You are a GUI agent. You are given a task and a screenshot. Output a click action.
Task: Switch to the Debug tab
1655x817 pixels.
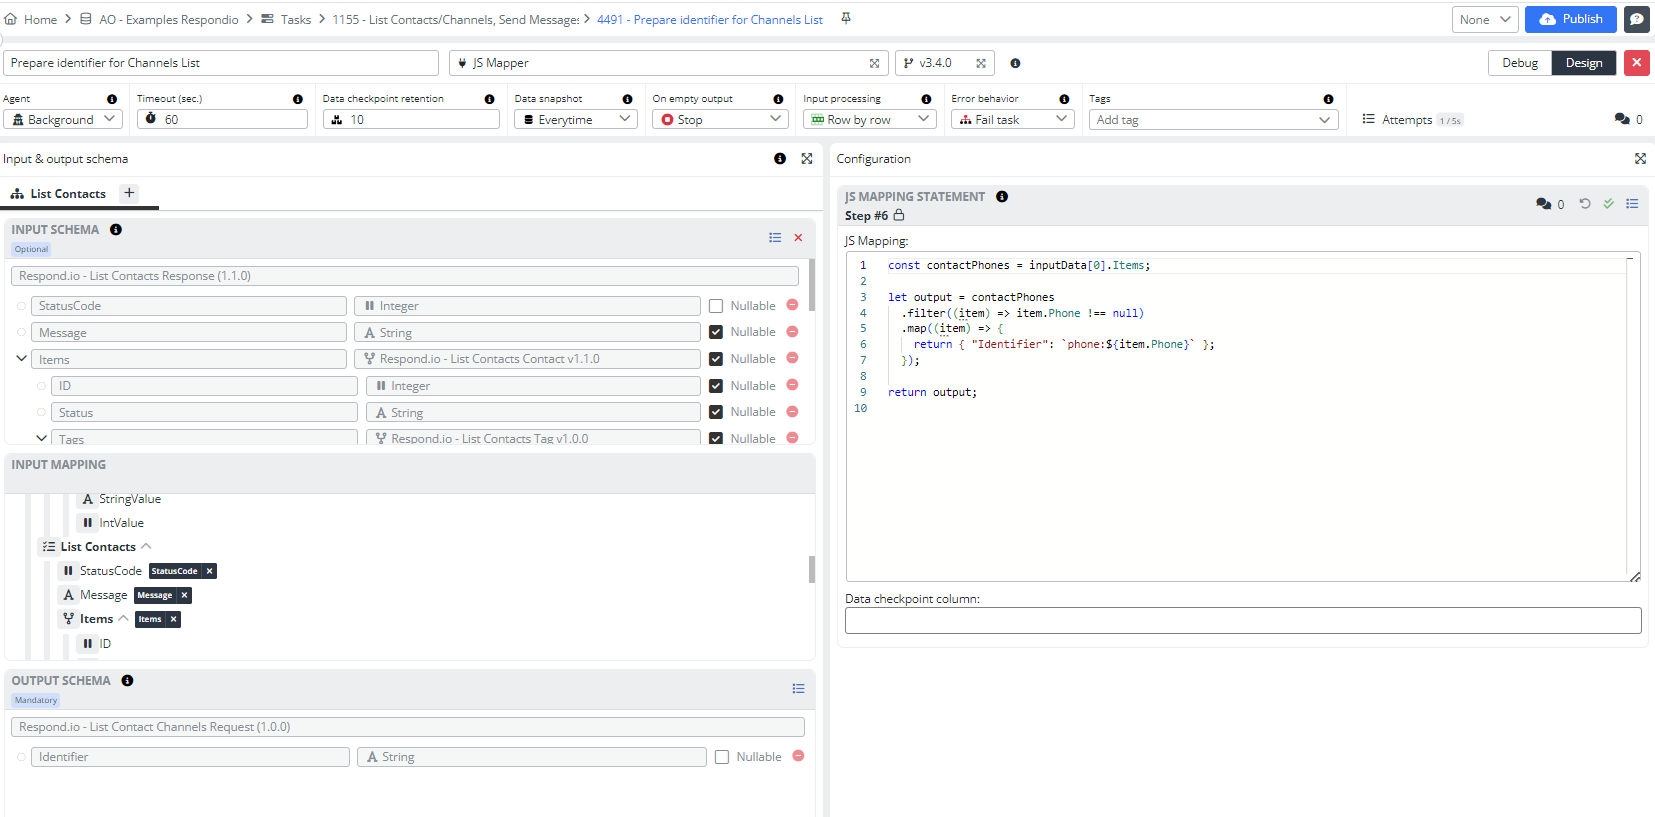pyautogui.click(x=1519, y=63)
